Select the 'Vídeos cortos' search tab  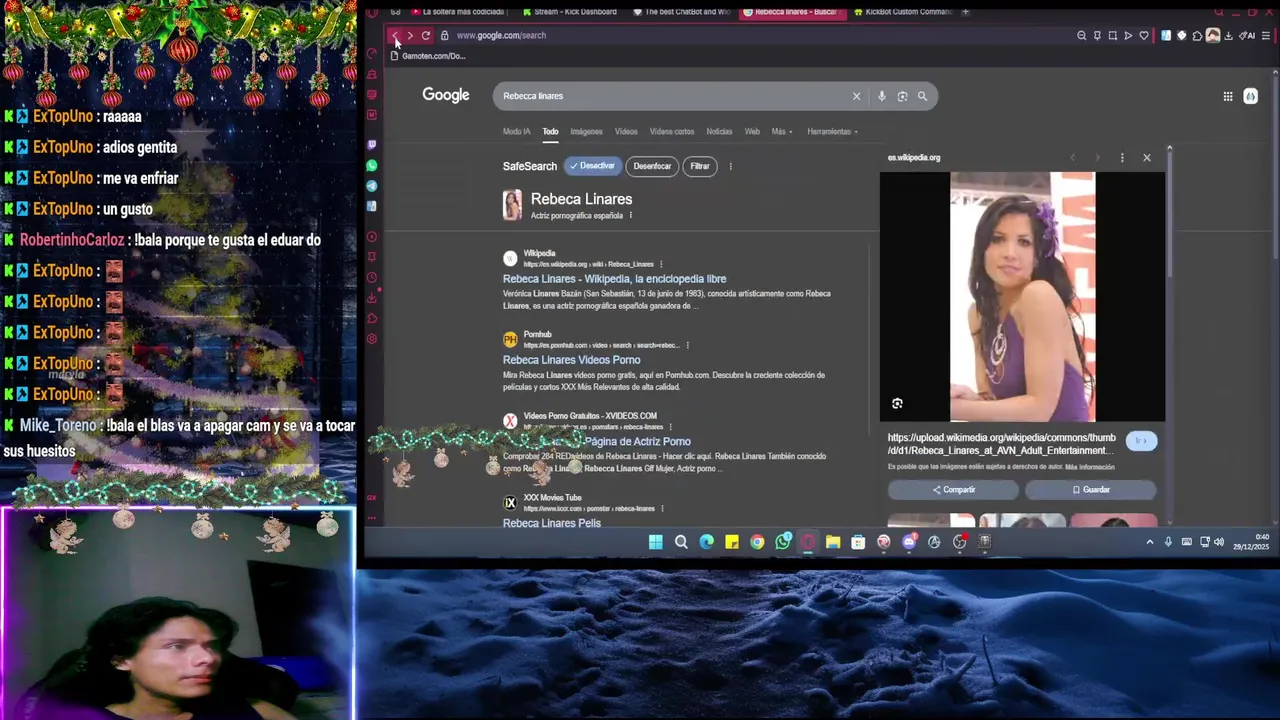pos(672,131)
